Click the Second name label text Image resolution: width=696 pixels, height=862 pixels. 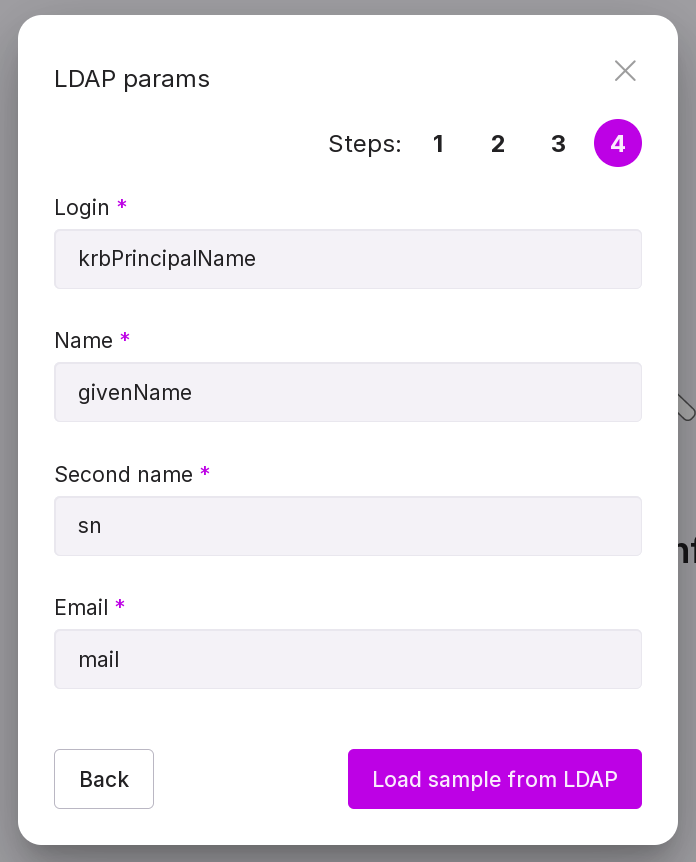coord(124,474)
